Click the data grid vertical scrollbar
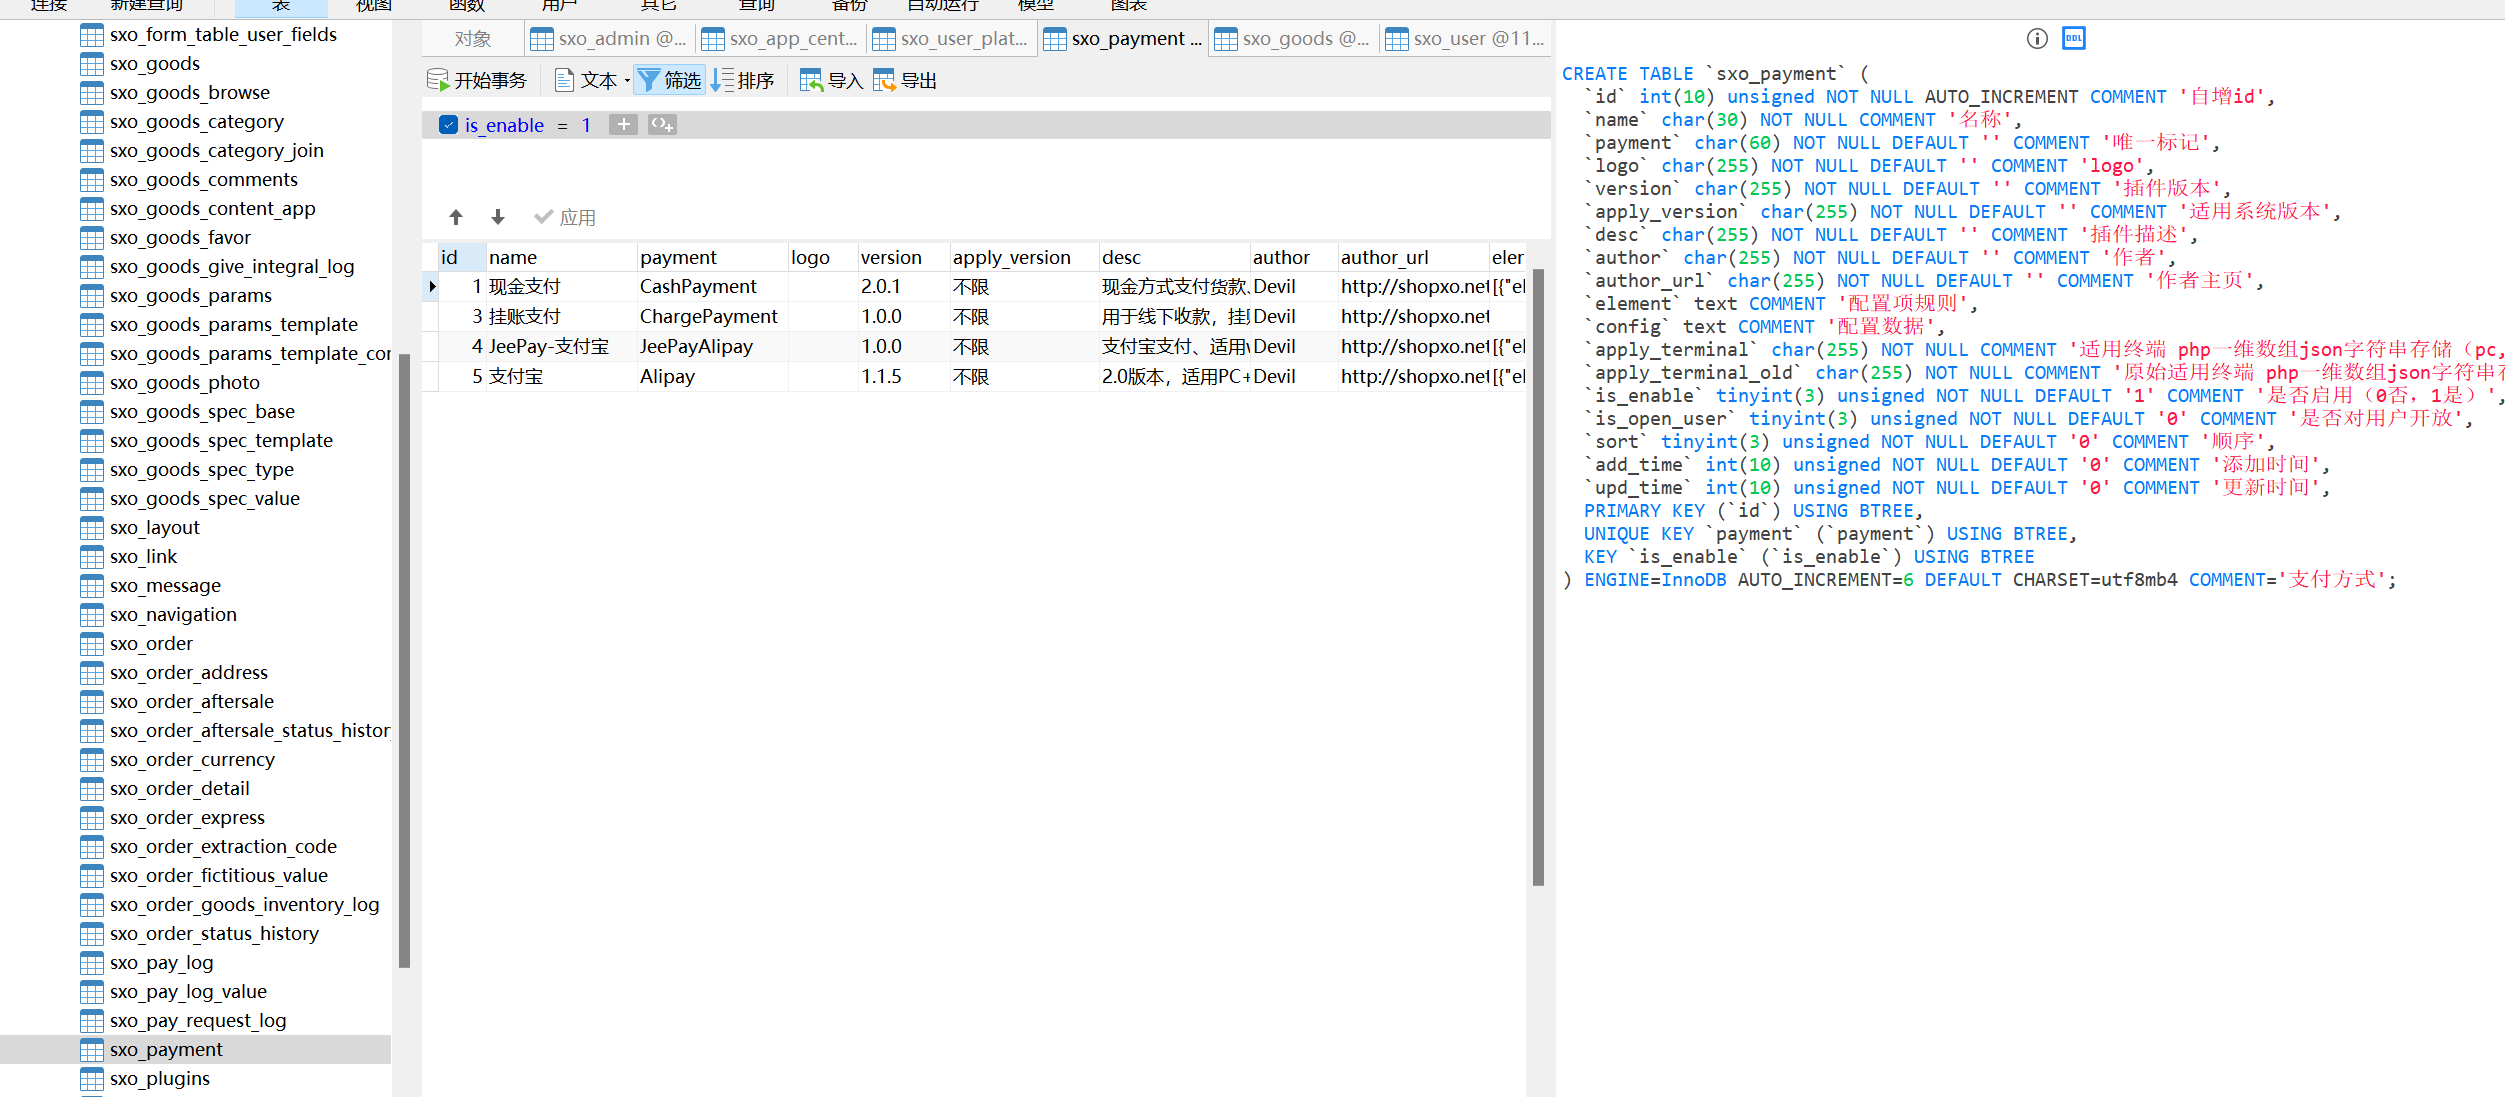Image resolution: width=2505 pixels, height=1097 pixels. 1538,577
